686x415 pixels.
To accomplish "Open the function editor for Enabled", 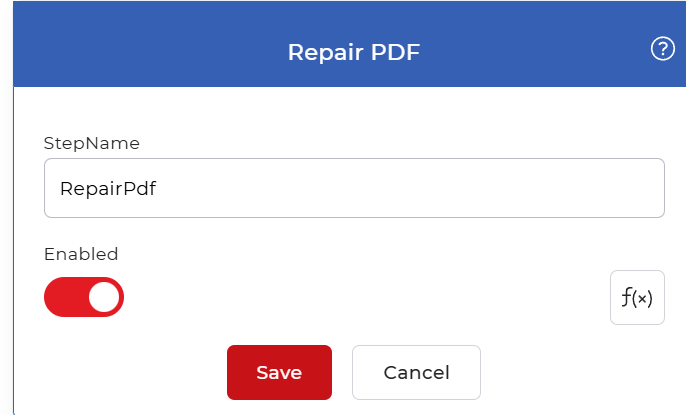I will (x=637, y=297).
